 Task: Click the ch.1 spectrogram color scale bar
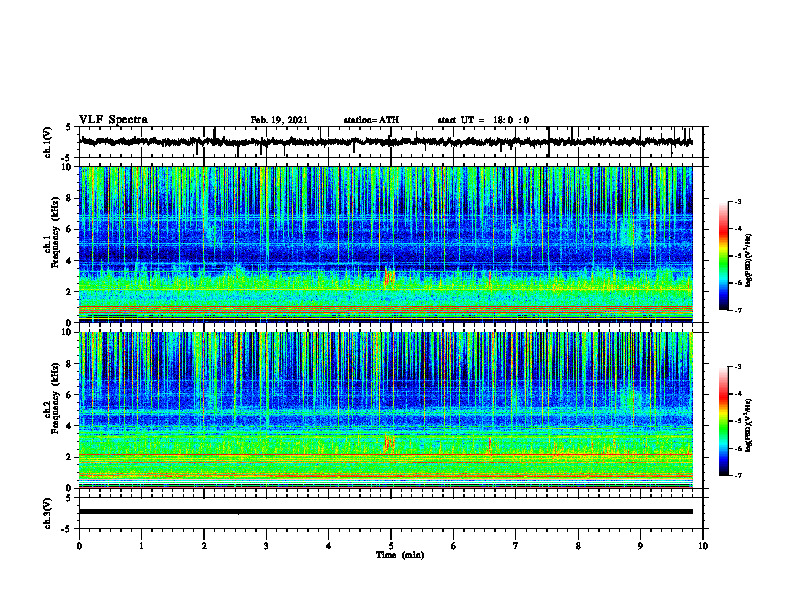click(x=723, y=256)
